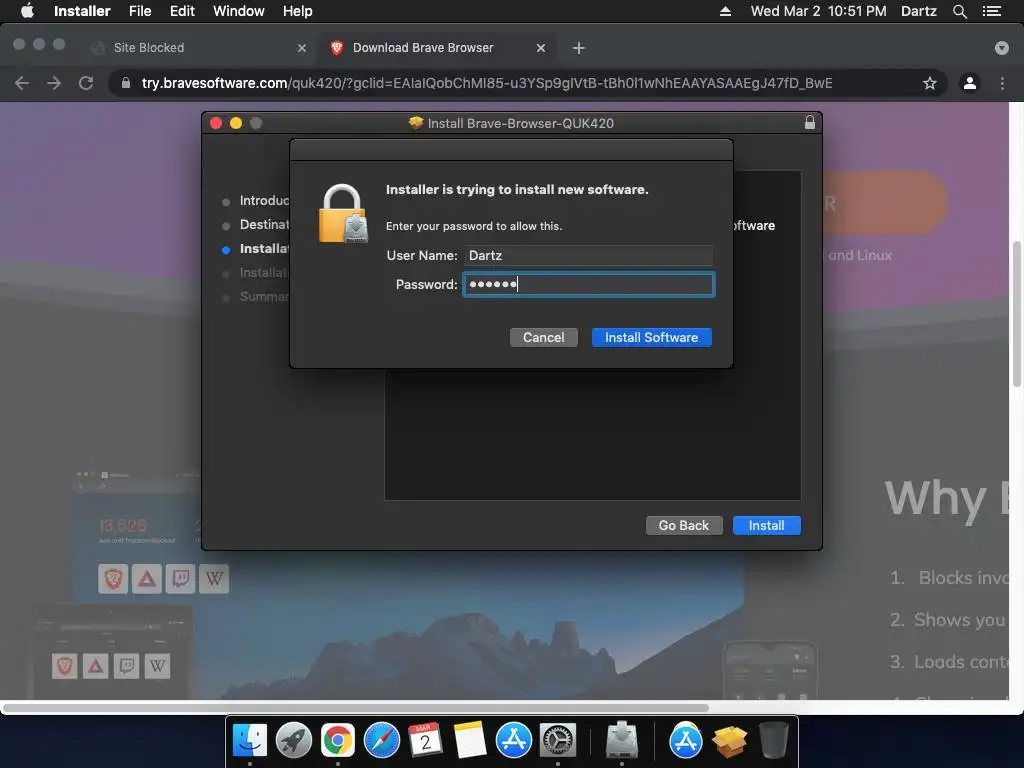
Task: Bookmark this page with the star icon
Action: tap(929, 83)
